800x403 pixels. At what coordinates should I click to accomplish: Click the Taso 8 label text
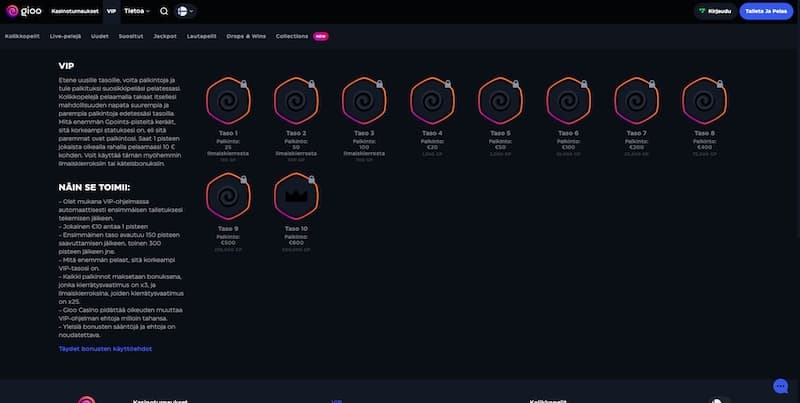click(x=705, y=133)
